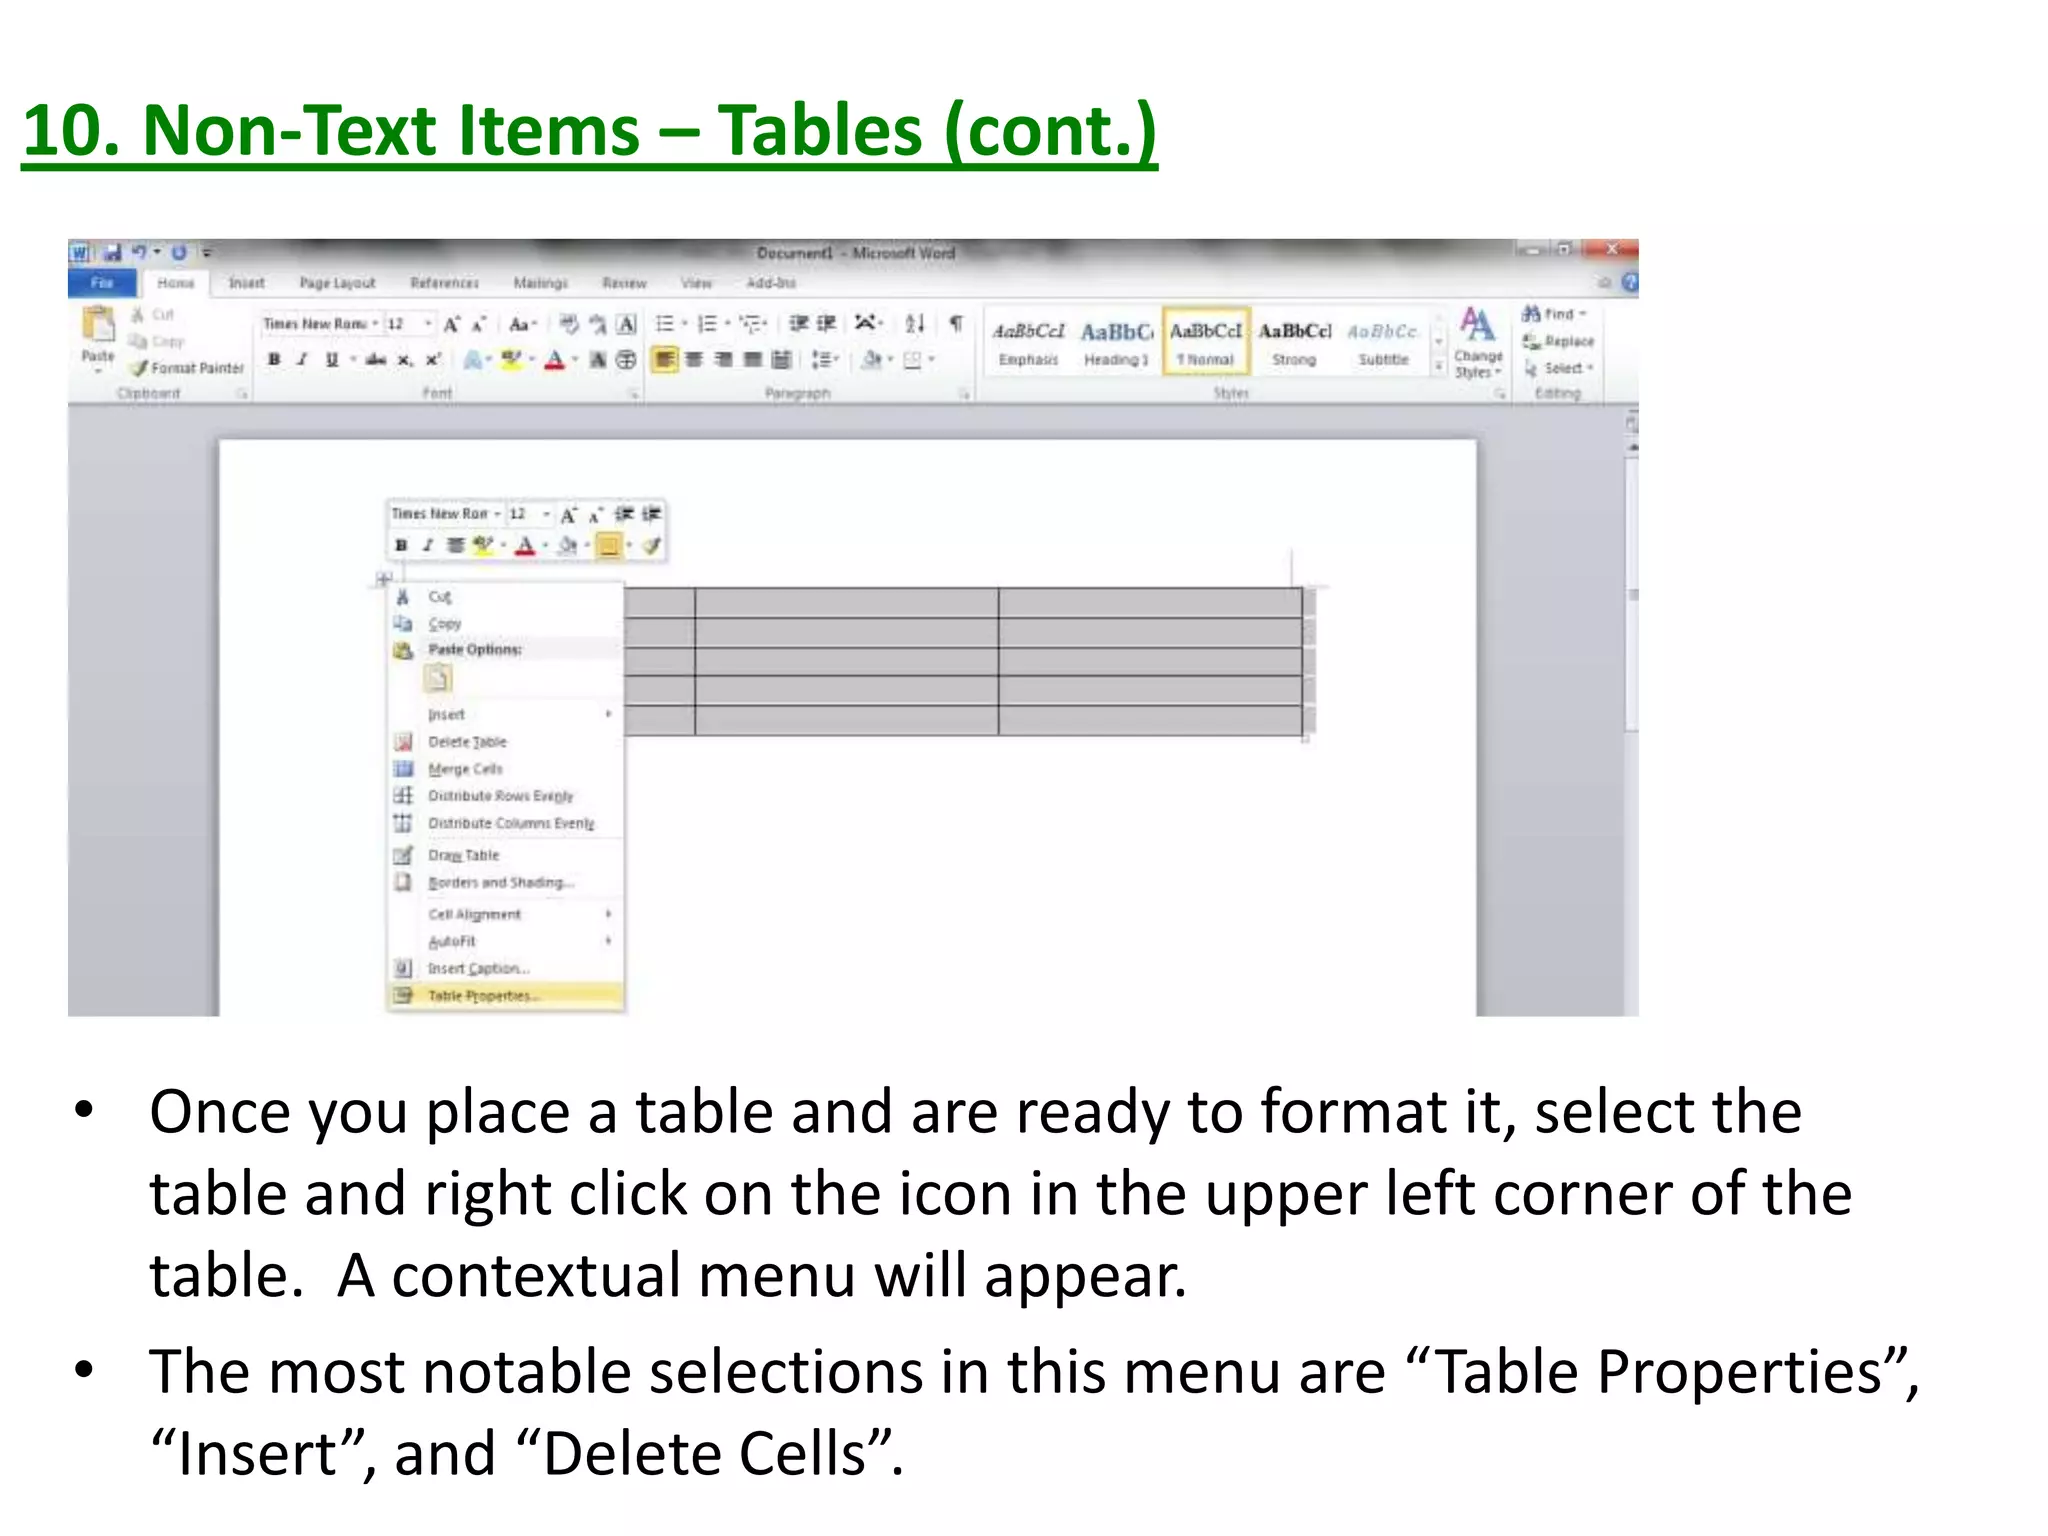Screen dimensions: 2048x1536
Task: Click the Redo icon in quick access toolbar
Action: click(179, 253)
